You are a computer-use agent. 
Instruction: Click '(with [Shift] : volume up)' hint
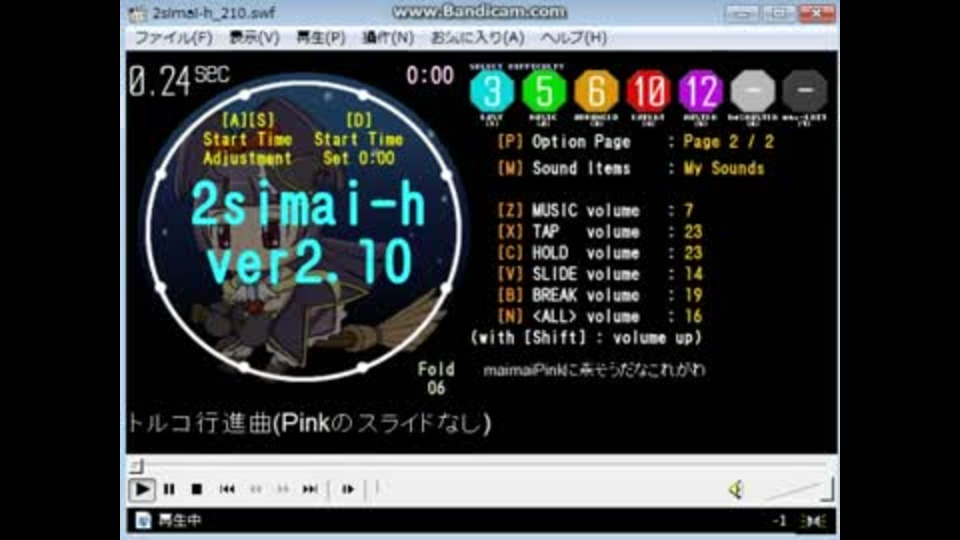(586, 338)
